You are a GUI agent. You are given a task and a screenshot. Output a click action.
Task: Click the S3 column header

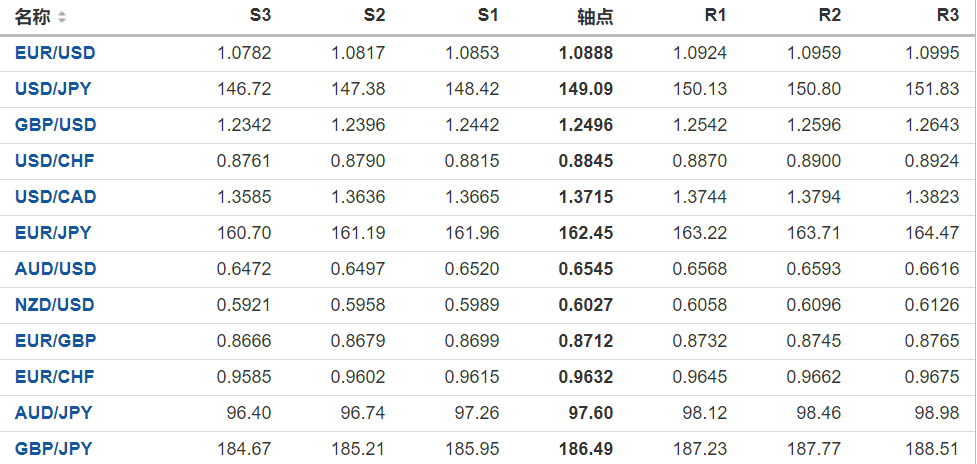[260, 16]
